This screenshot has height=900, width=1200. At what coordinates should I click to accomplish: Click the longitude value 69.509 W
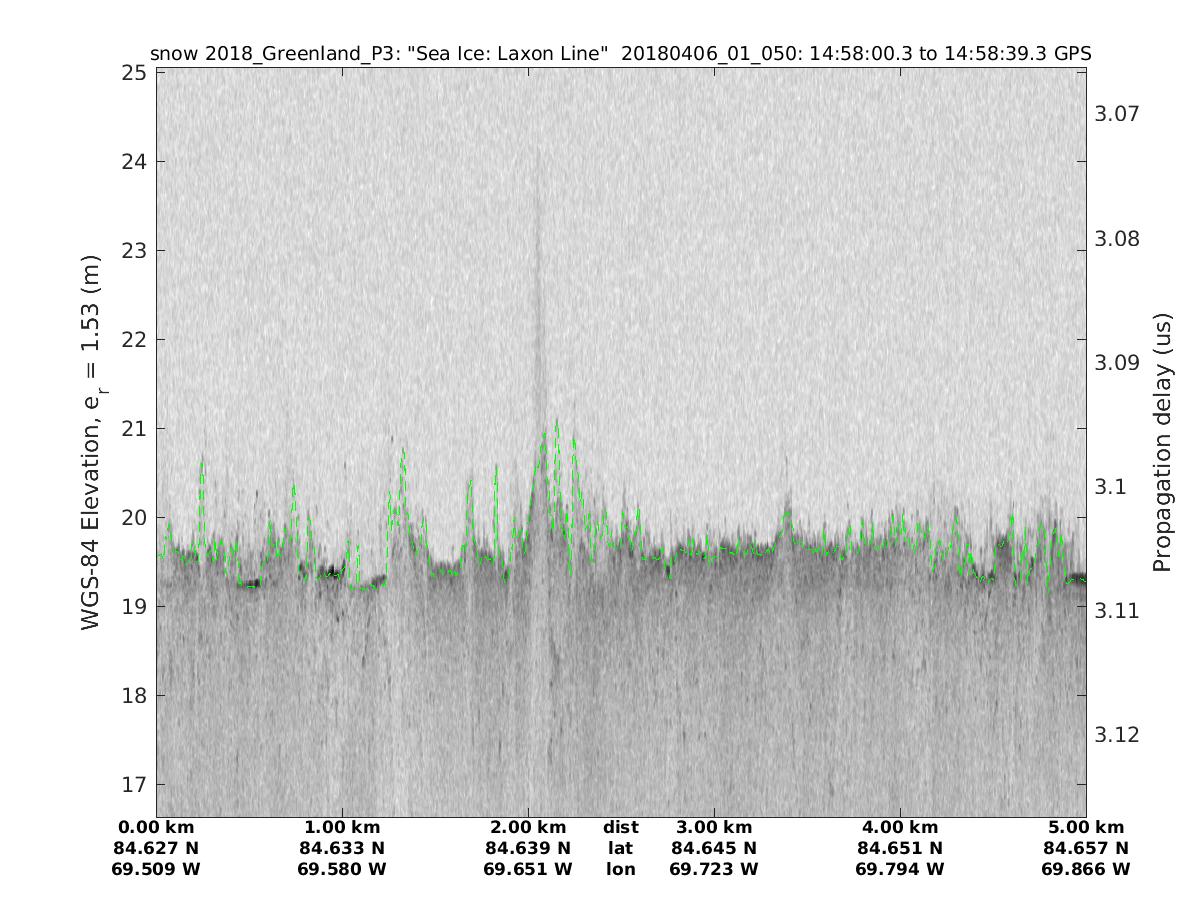(157, 870)
